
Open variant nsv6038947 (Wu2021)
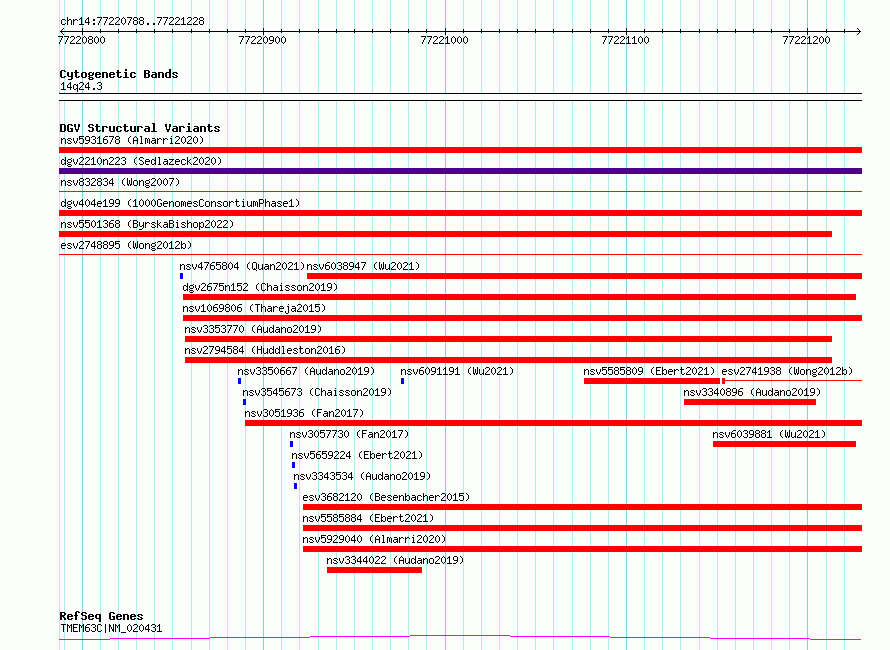tap(363, 266)
